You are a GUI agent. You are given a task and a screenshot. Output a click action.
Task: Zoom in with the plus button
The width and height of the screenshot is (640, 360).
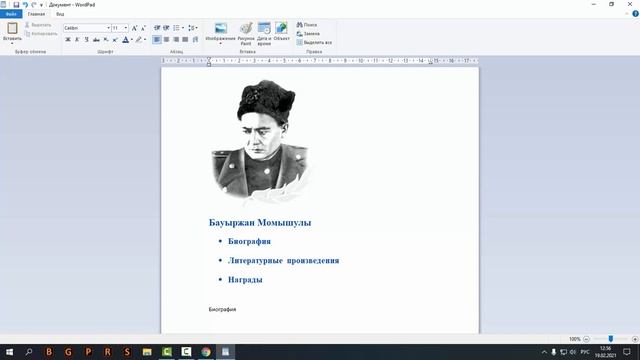[x=635, y=339]
